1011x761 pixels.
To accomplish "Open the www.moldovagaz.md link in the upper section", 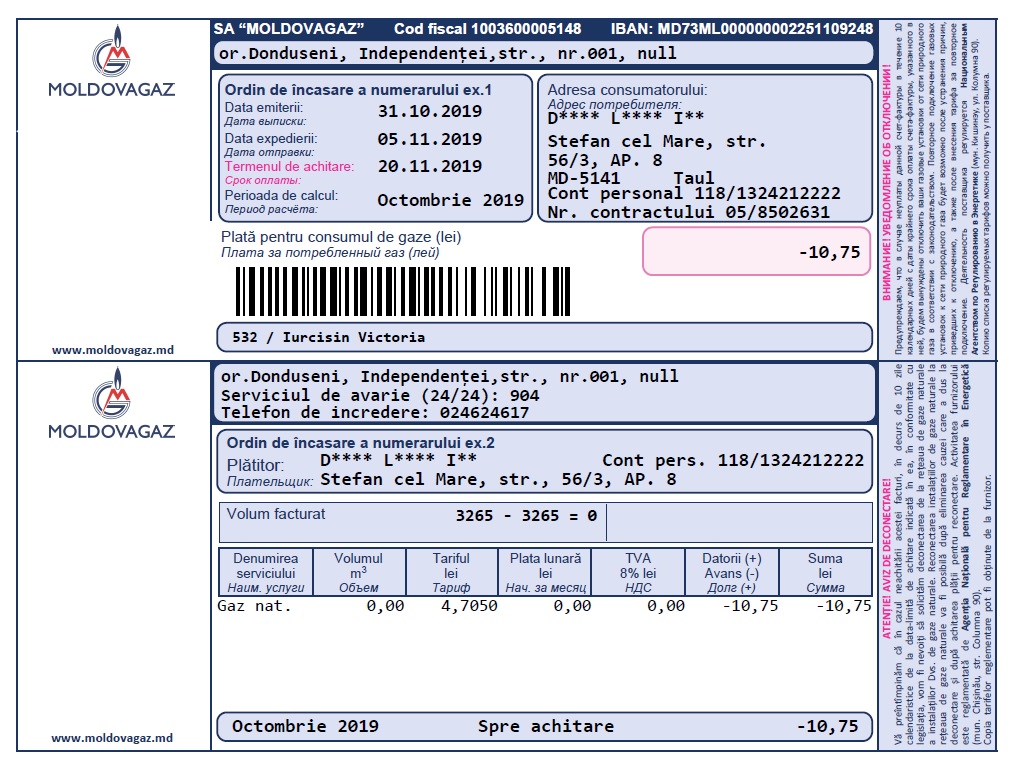I will [x=113, y=350].
